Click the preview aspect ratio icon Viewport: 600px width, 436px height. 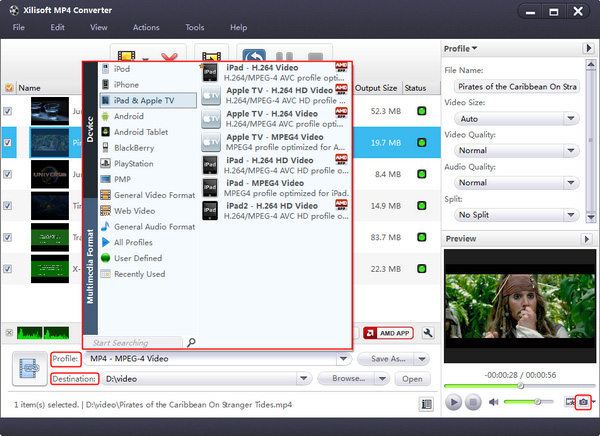tap(570, 402)
